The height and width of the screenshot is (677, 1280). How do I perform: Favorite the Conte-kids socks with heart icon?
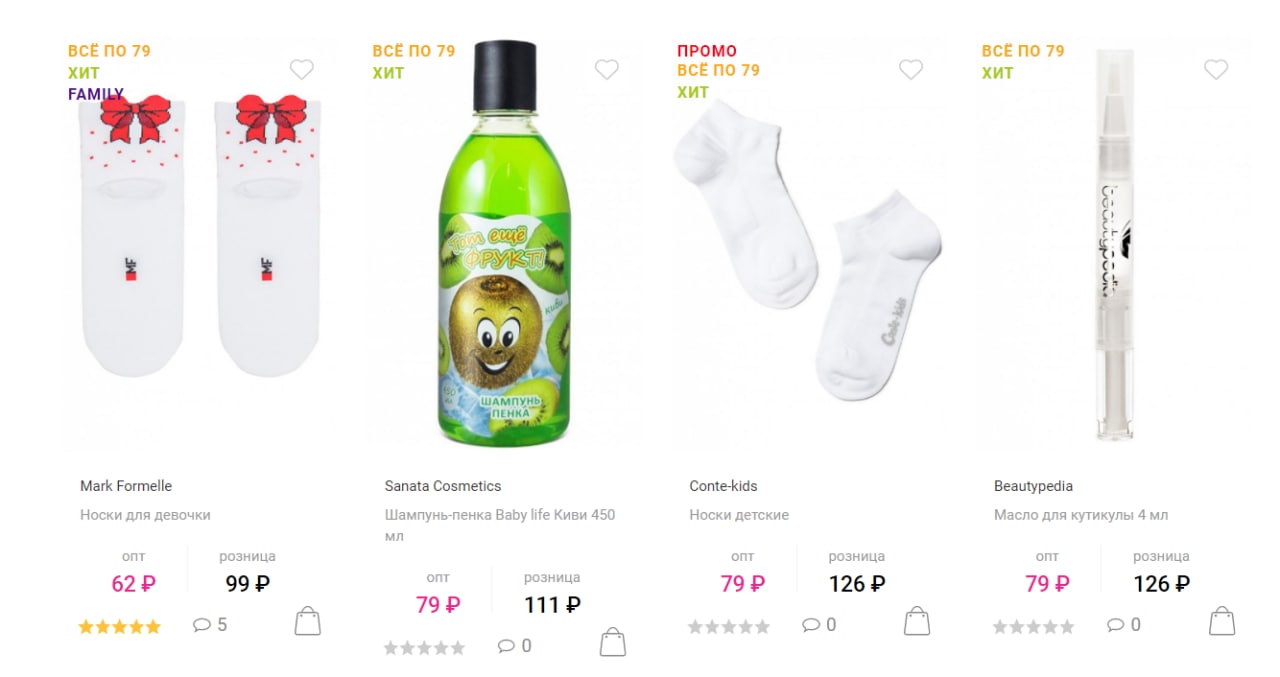910,69
